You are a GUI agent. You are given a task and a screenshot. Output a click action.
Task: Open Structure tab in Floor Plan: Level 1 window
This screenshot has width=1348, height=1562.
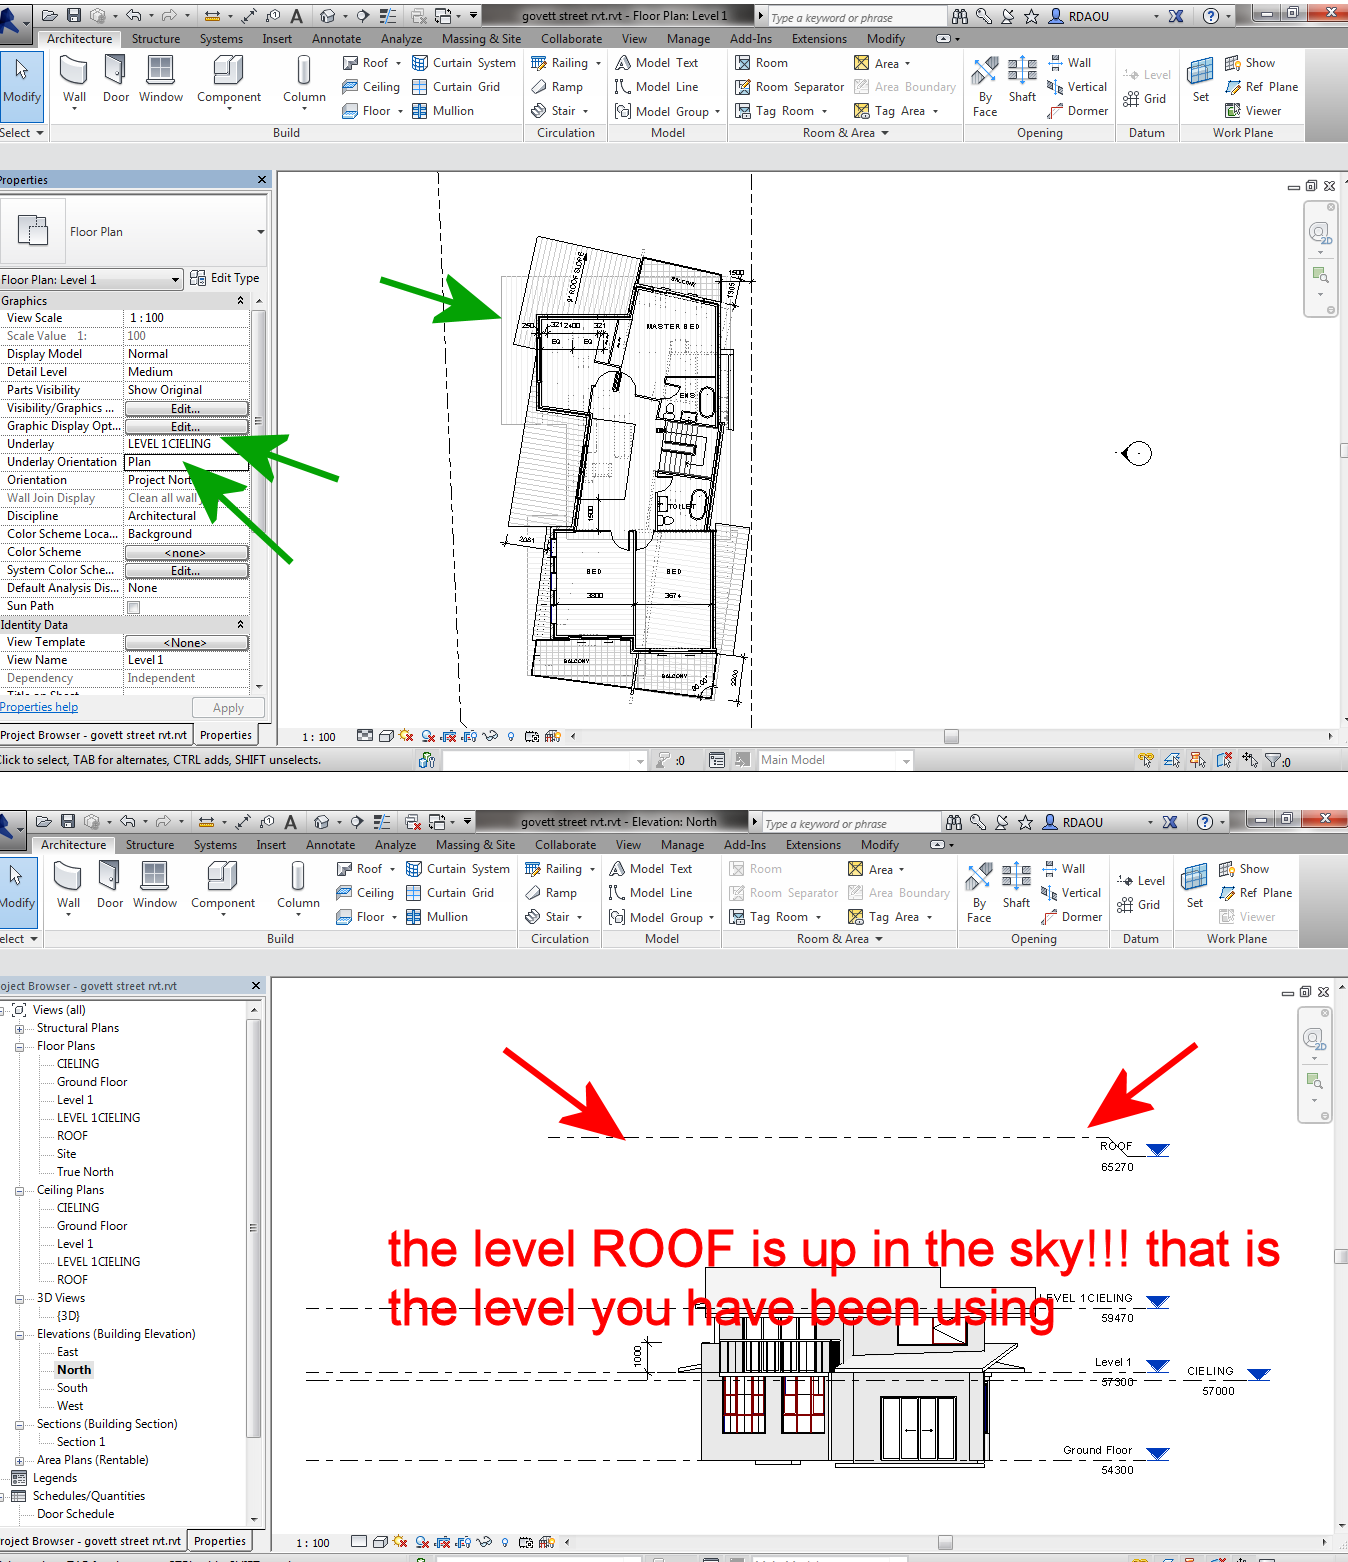pyautogui.click(x=156, y=39)
